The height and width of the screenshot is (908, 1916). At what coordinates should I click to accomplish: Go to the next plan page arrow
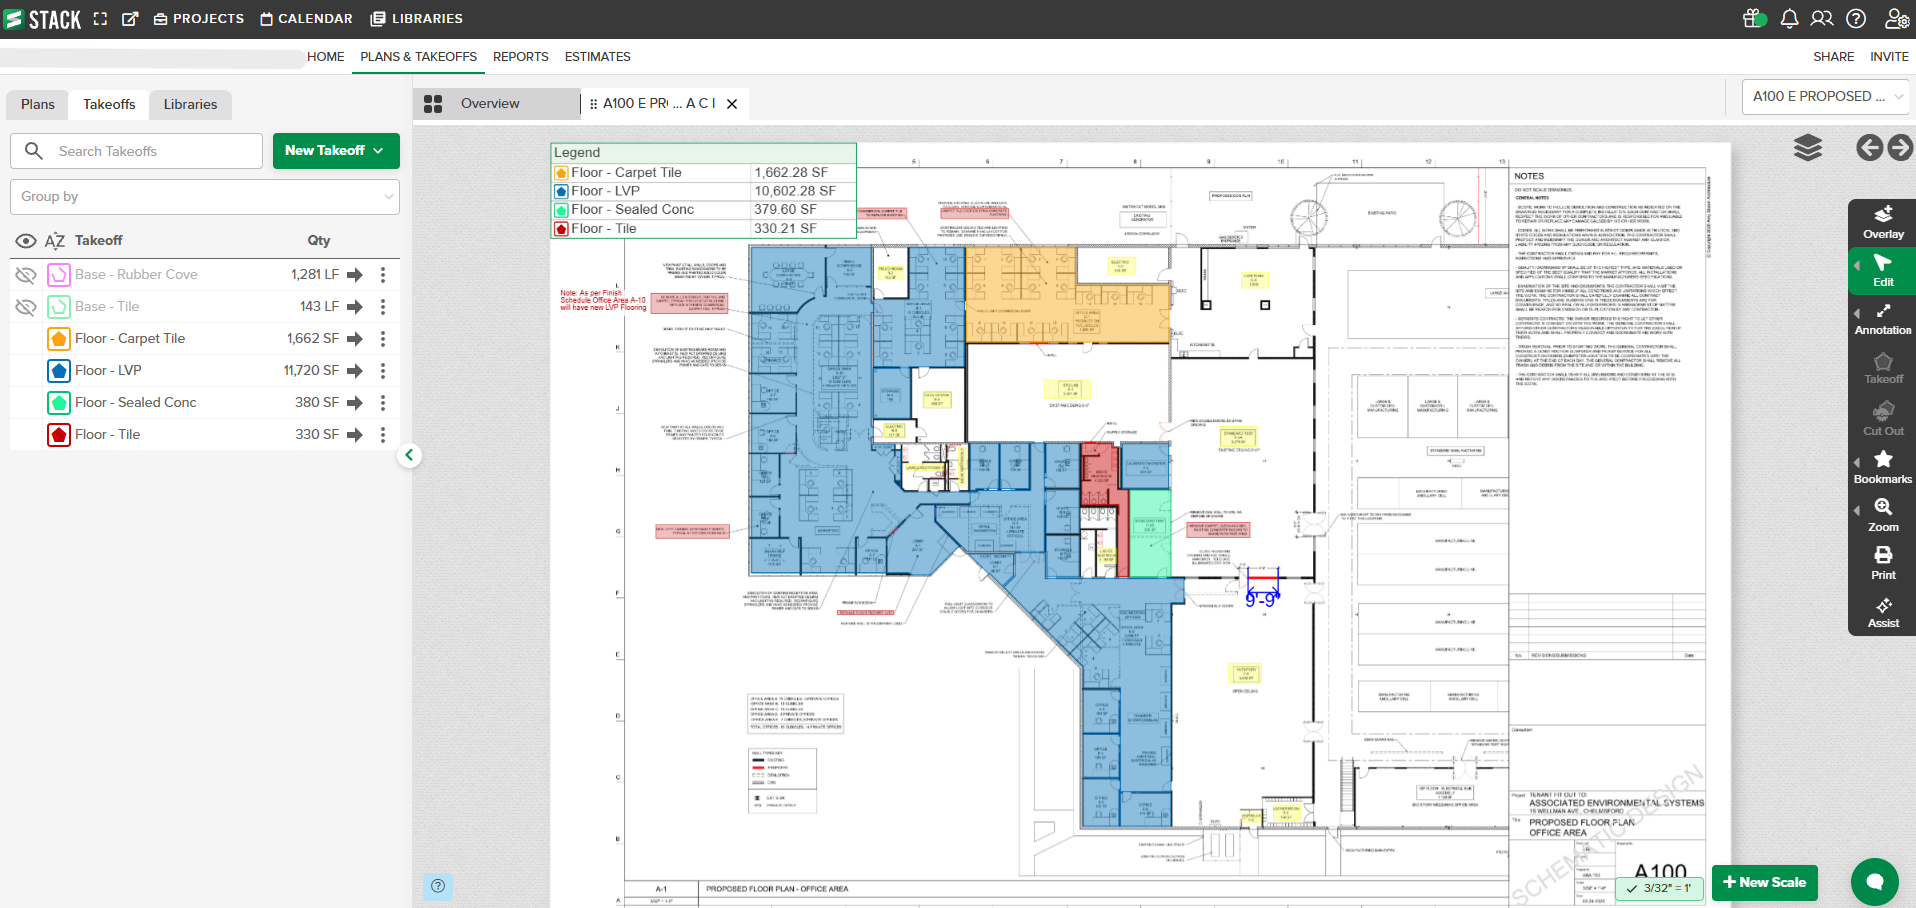pos(1900,148)
